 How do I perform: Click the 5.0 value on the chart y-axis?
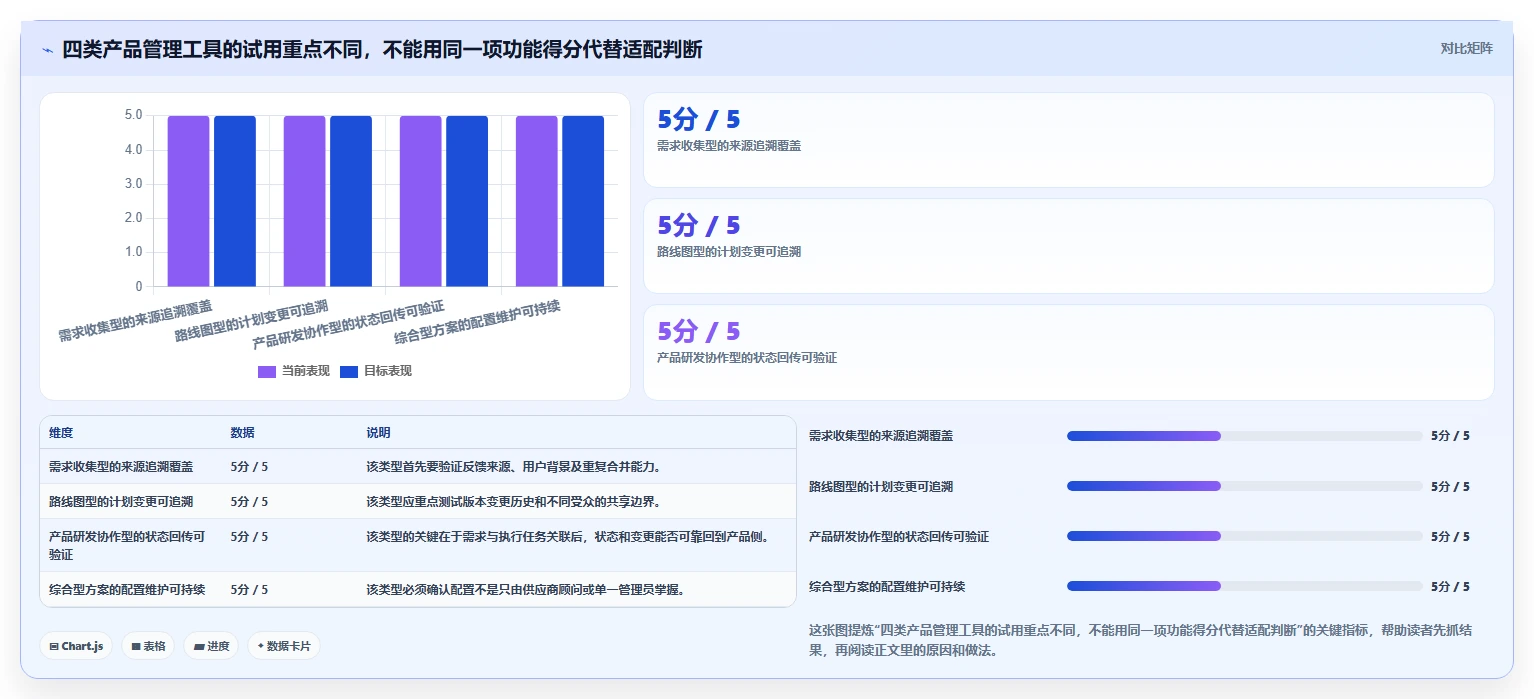[x=133, y=115]
